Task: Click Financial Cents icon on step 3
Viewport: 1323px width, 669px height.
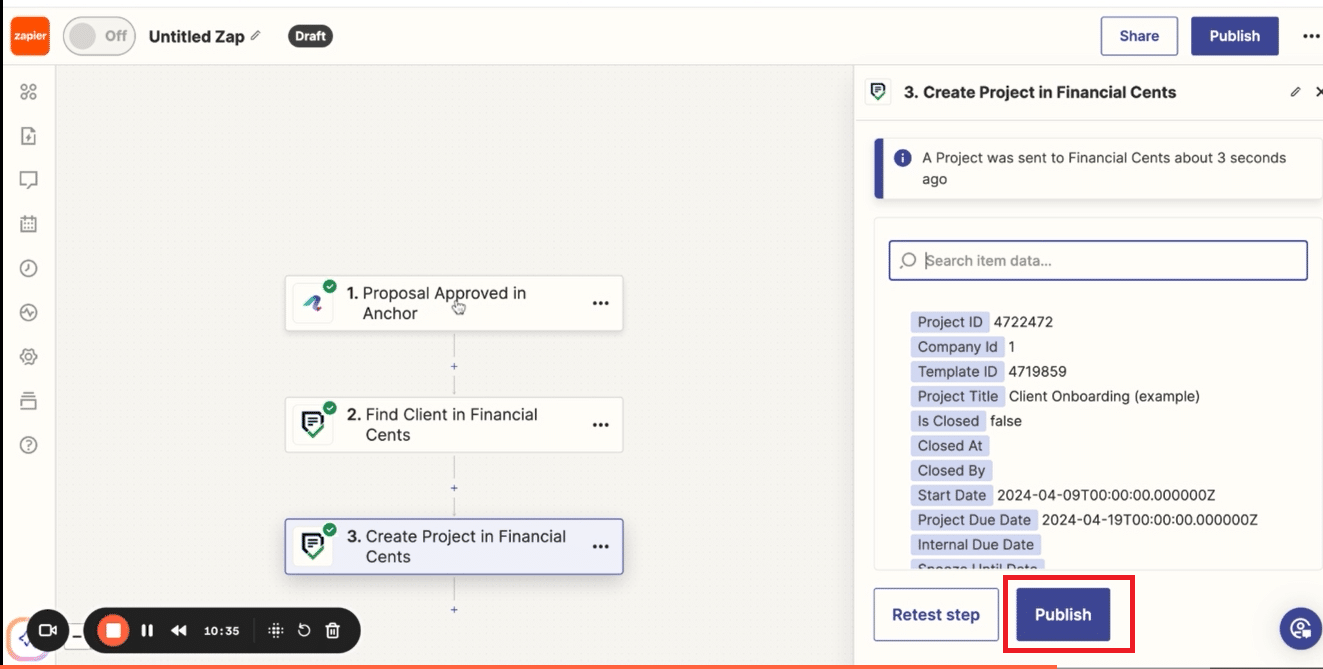Action: (x=313, y=546)
